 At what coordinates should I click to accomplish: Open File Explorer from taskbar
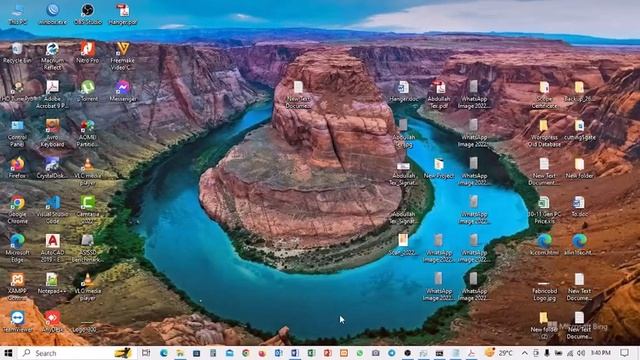pyautogui.click(x=180, y=353)
